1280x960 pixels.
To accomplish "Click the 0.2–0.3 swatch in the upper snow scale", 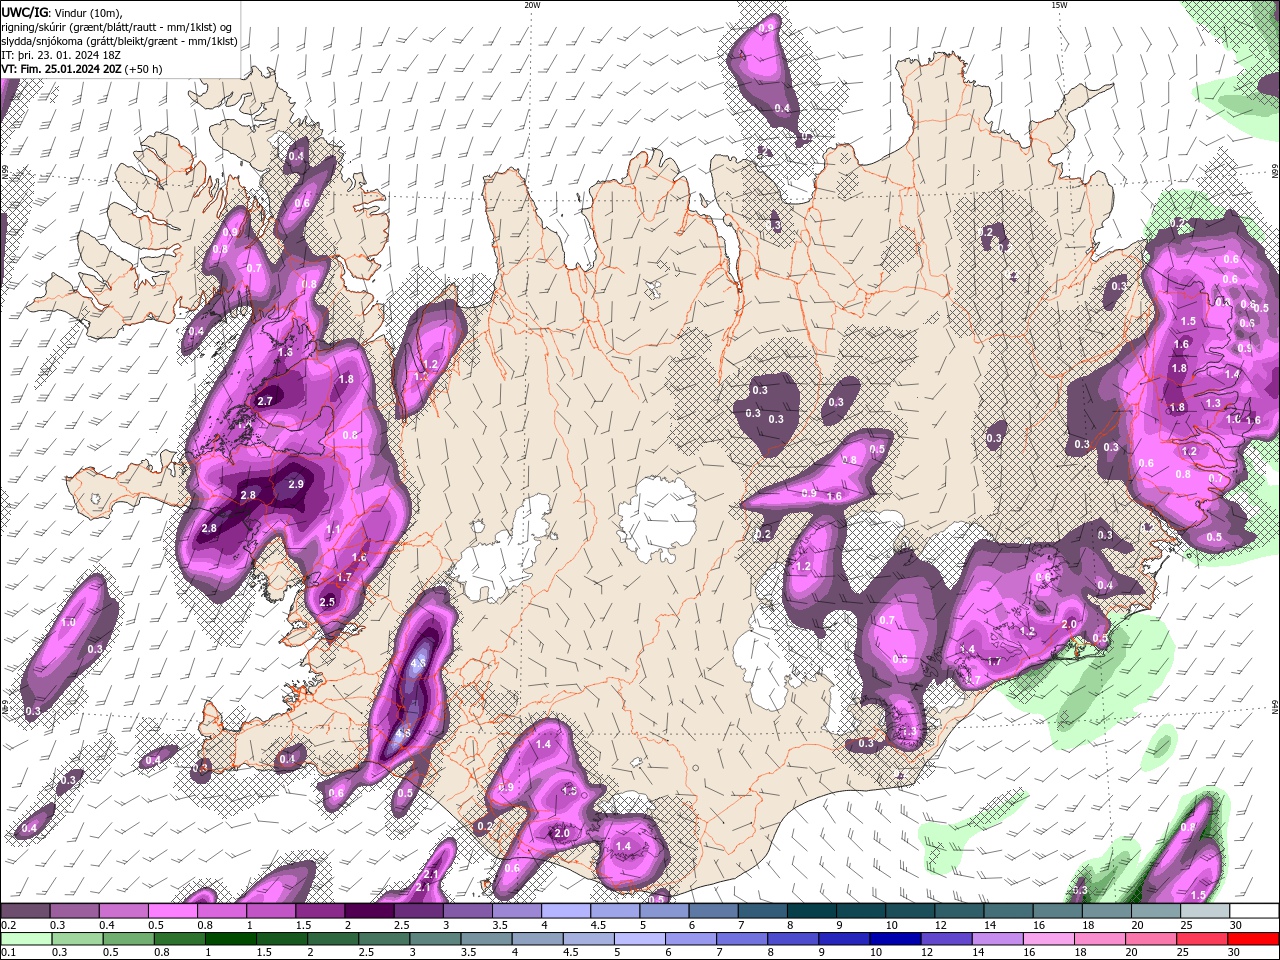I will (26, 911).
